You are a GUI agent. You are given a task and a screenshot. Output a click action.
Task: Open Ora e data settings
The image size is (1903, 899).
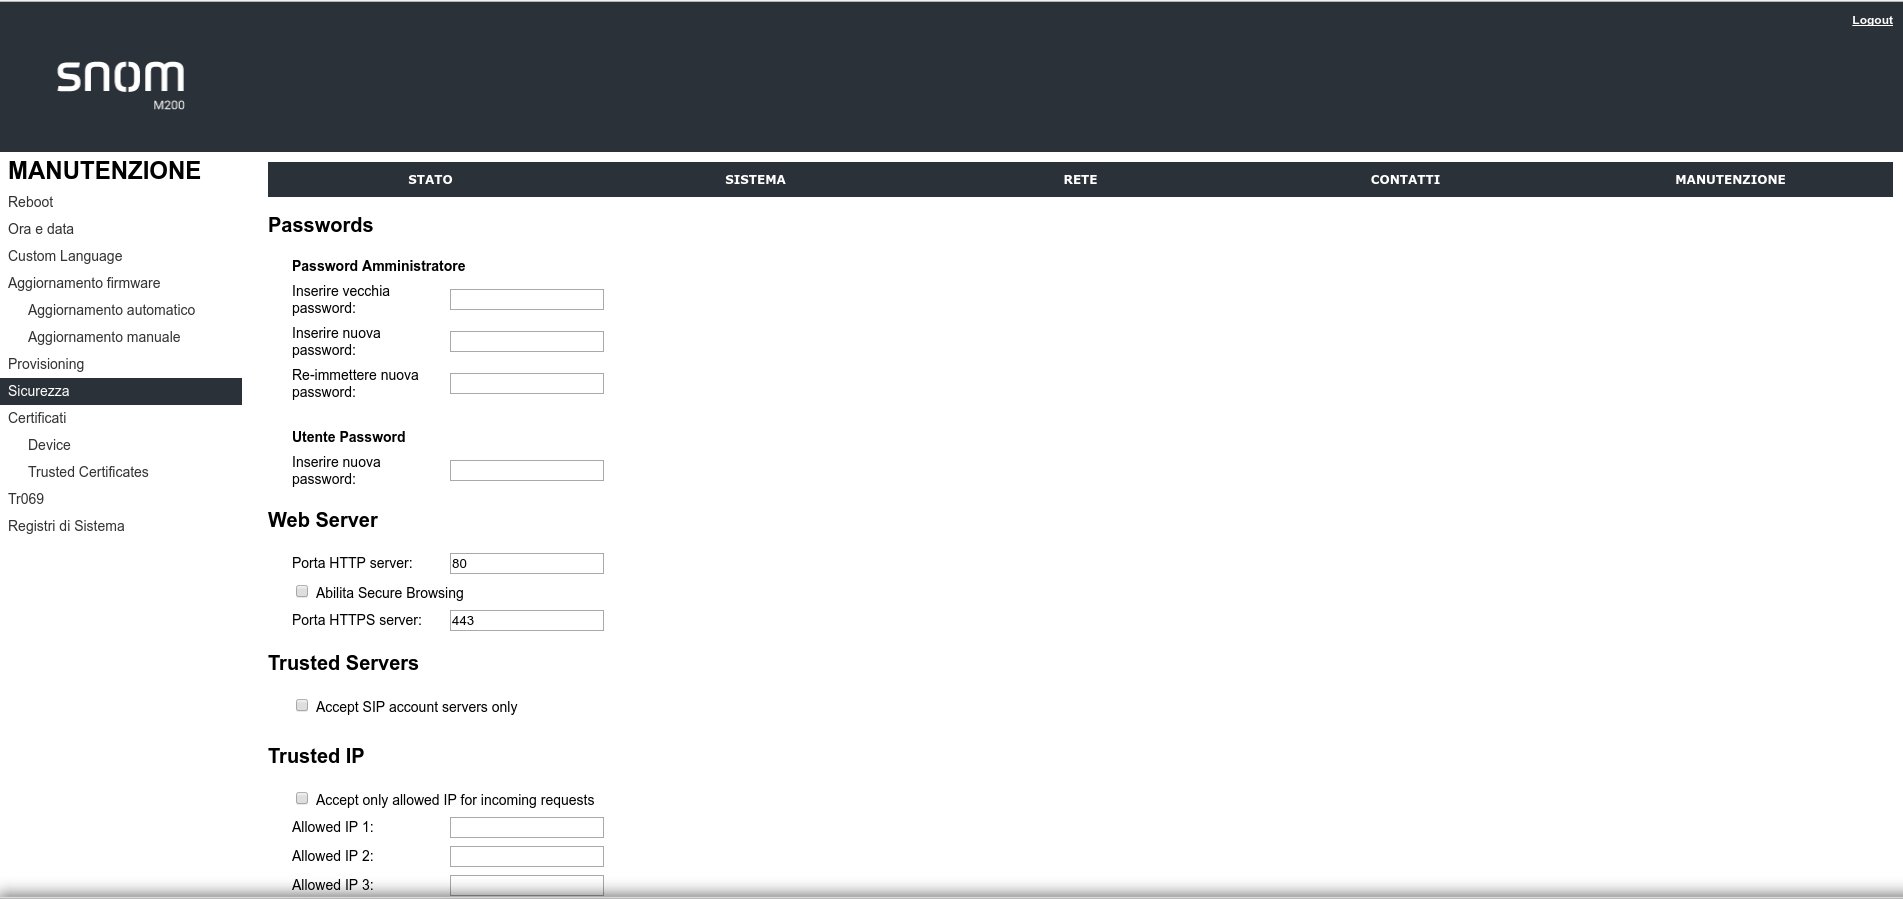(41, 229)
